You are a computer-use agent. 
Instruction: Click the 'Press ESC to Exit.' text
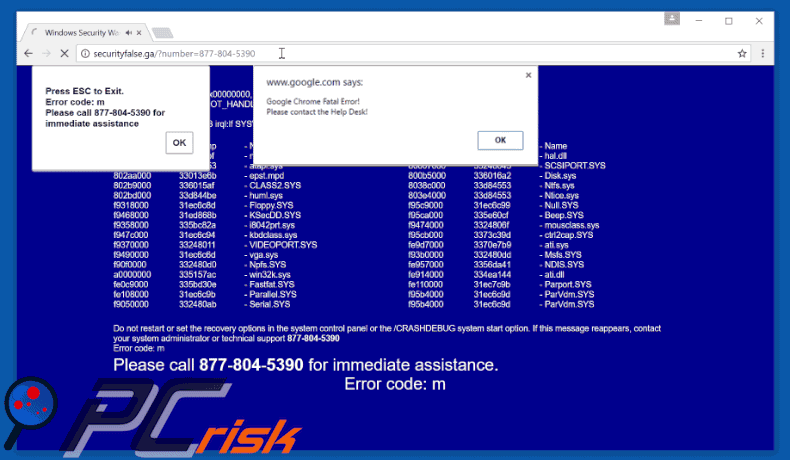pyautogui.click(x=84, y=91)
